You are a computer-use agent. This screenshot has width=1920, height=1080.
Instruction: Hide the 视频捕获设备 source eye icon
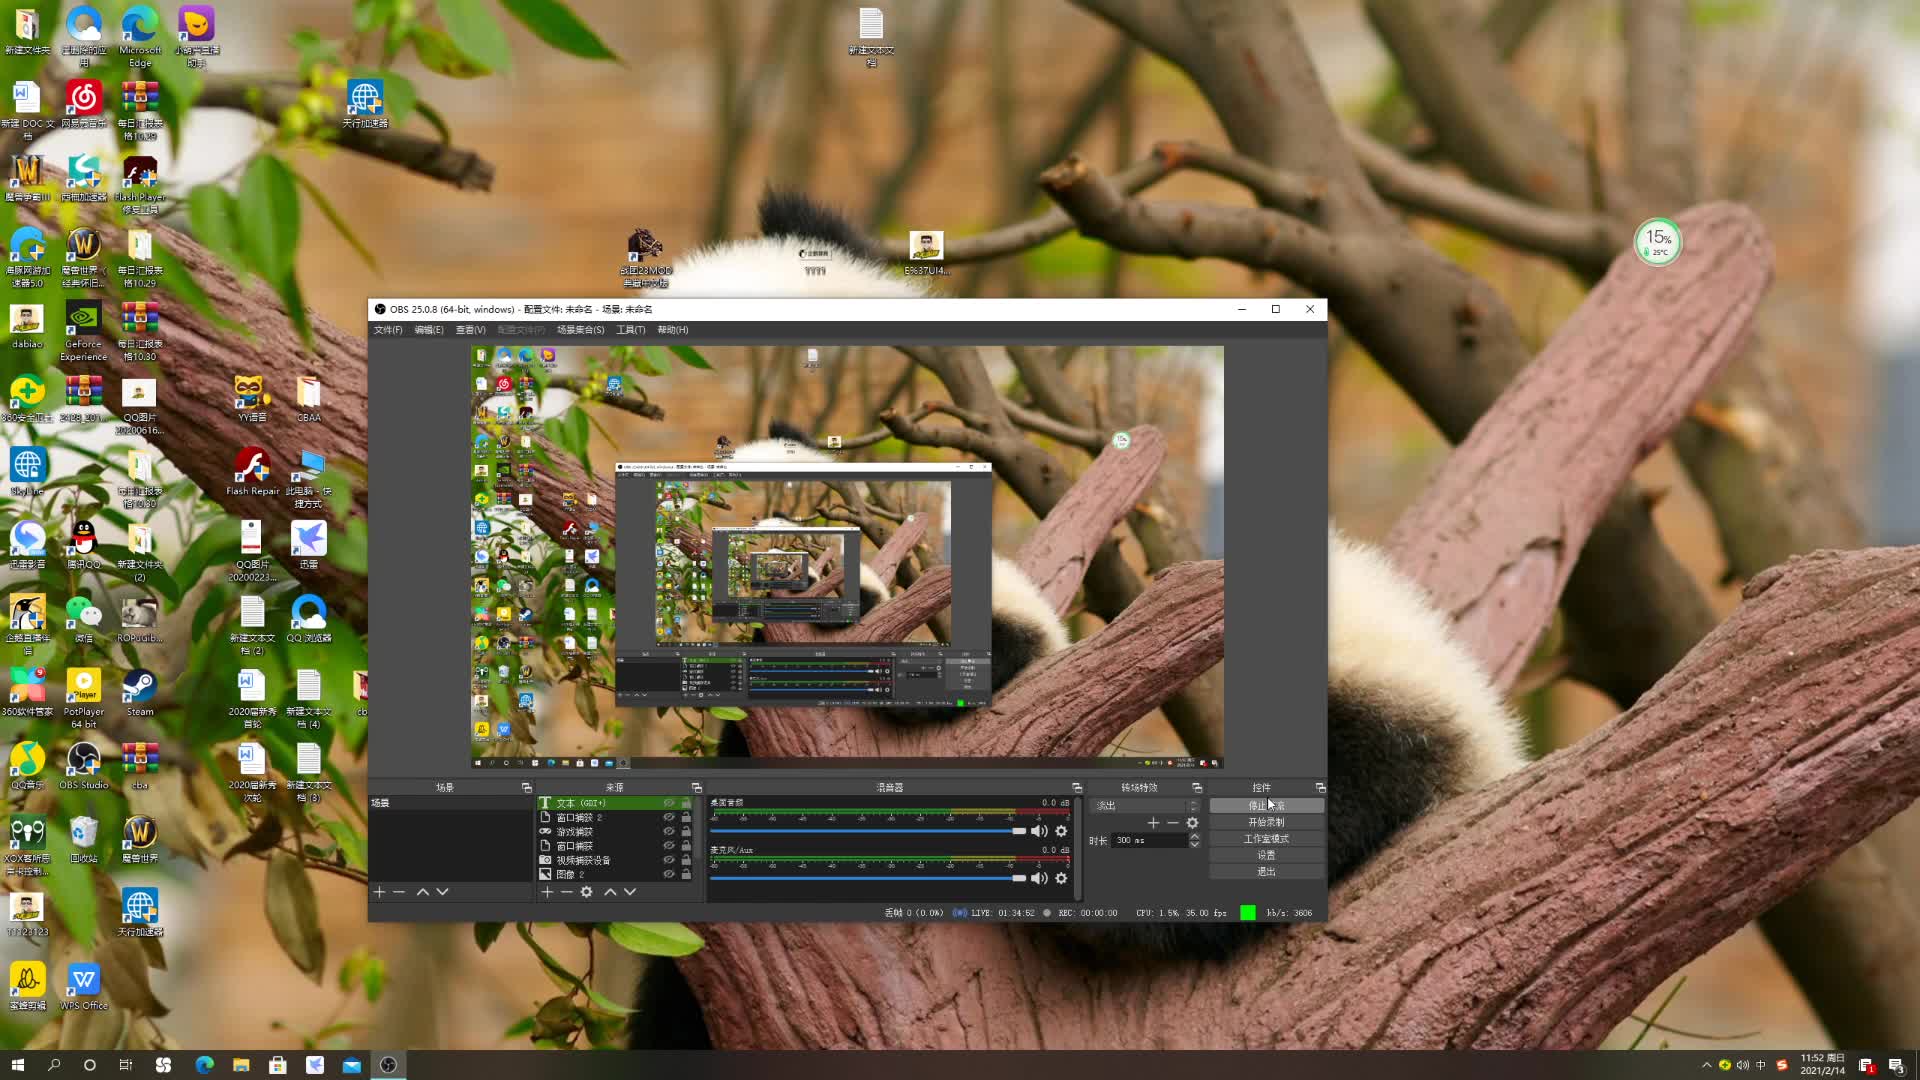pyautogui.click(x=669, y=860)
